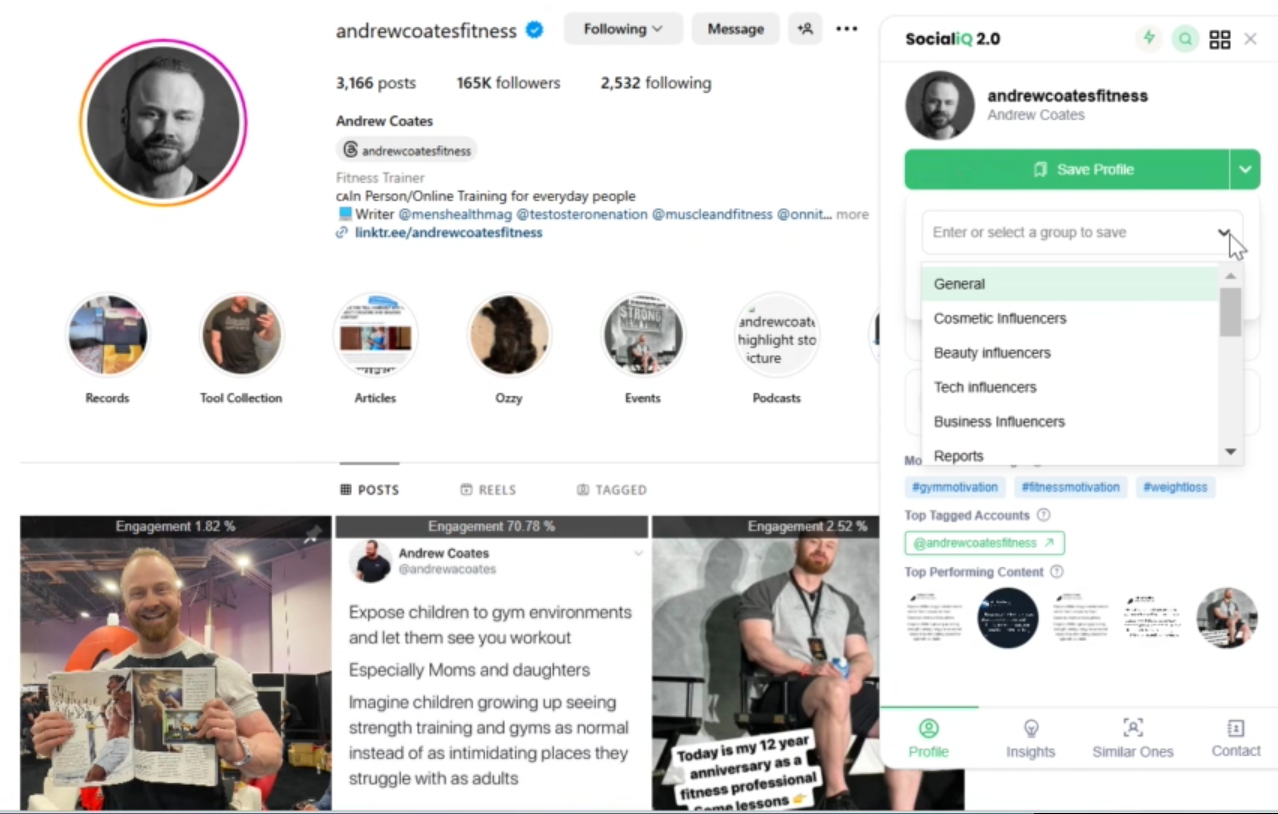Click the info icon beside Top Tagged Accounts

pos(1044,515)
